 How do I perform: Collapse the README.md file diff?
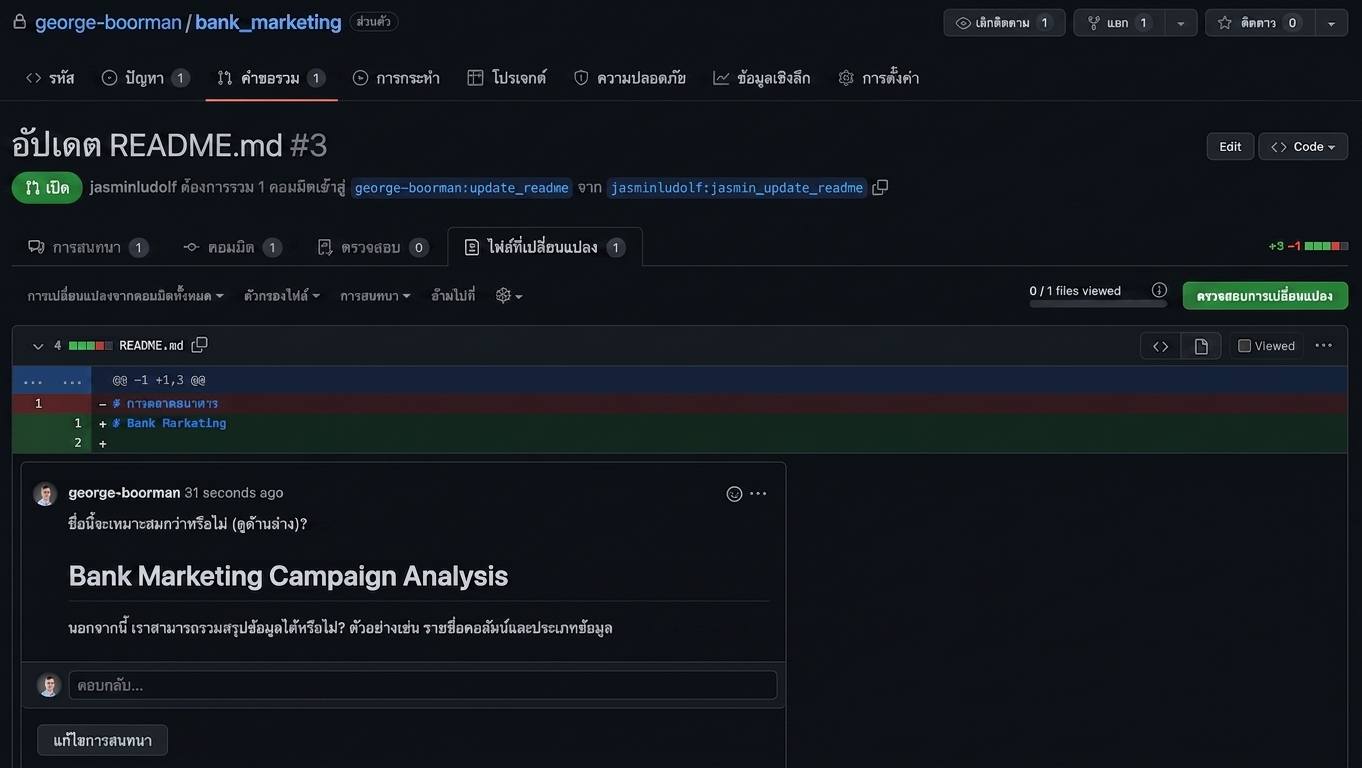(x=38, y=346)
